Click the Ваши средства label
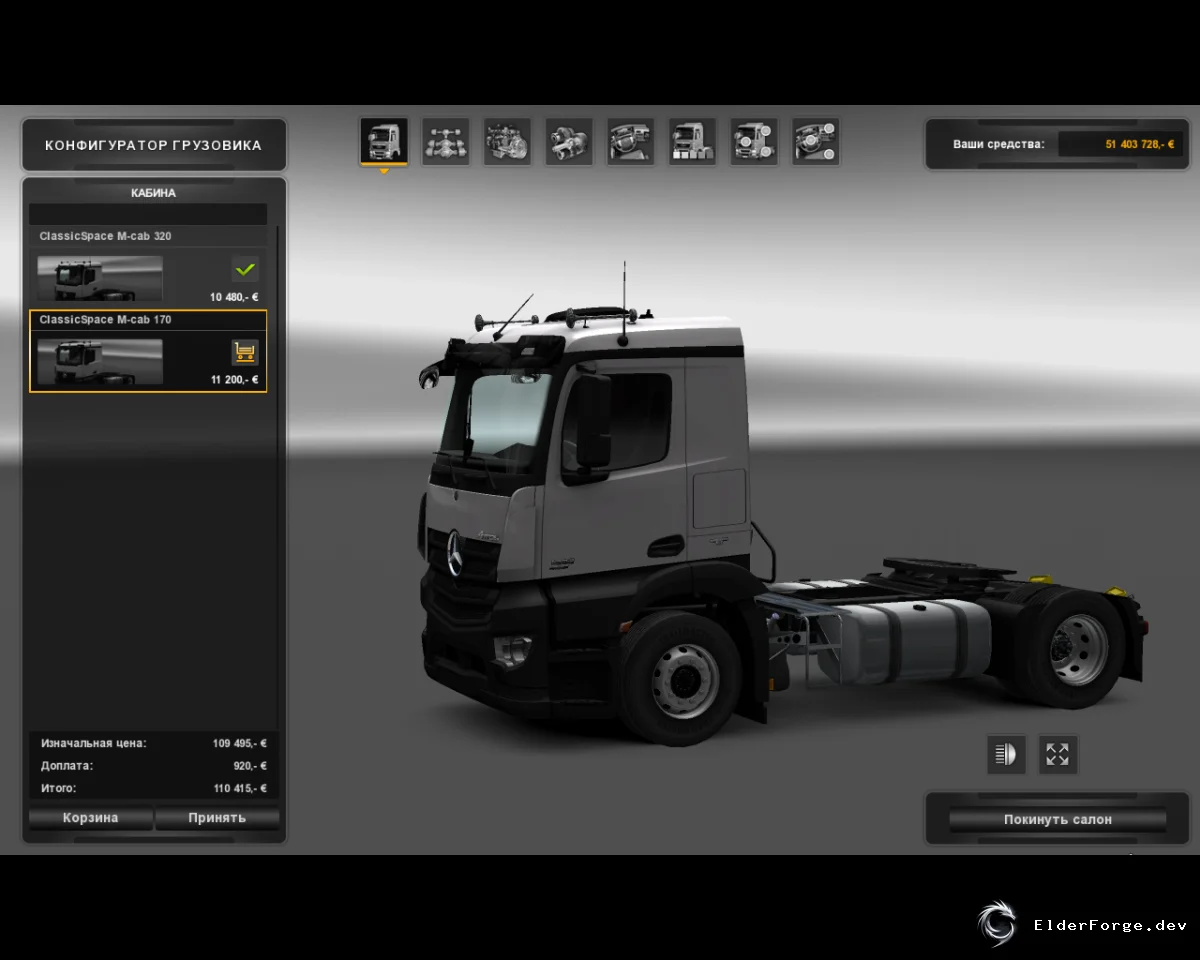 [x=999, y=144]
